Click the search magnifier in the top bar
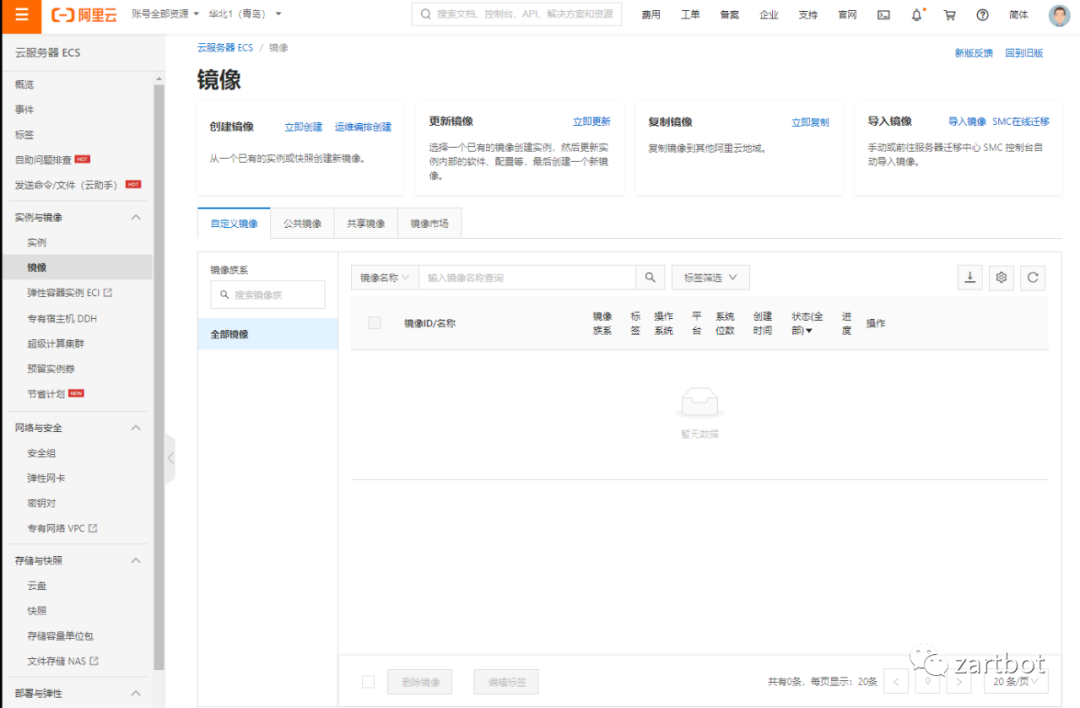The height and width of the screenshot is (708, 1080). click(x=426, y=14)
